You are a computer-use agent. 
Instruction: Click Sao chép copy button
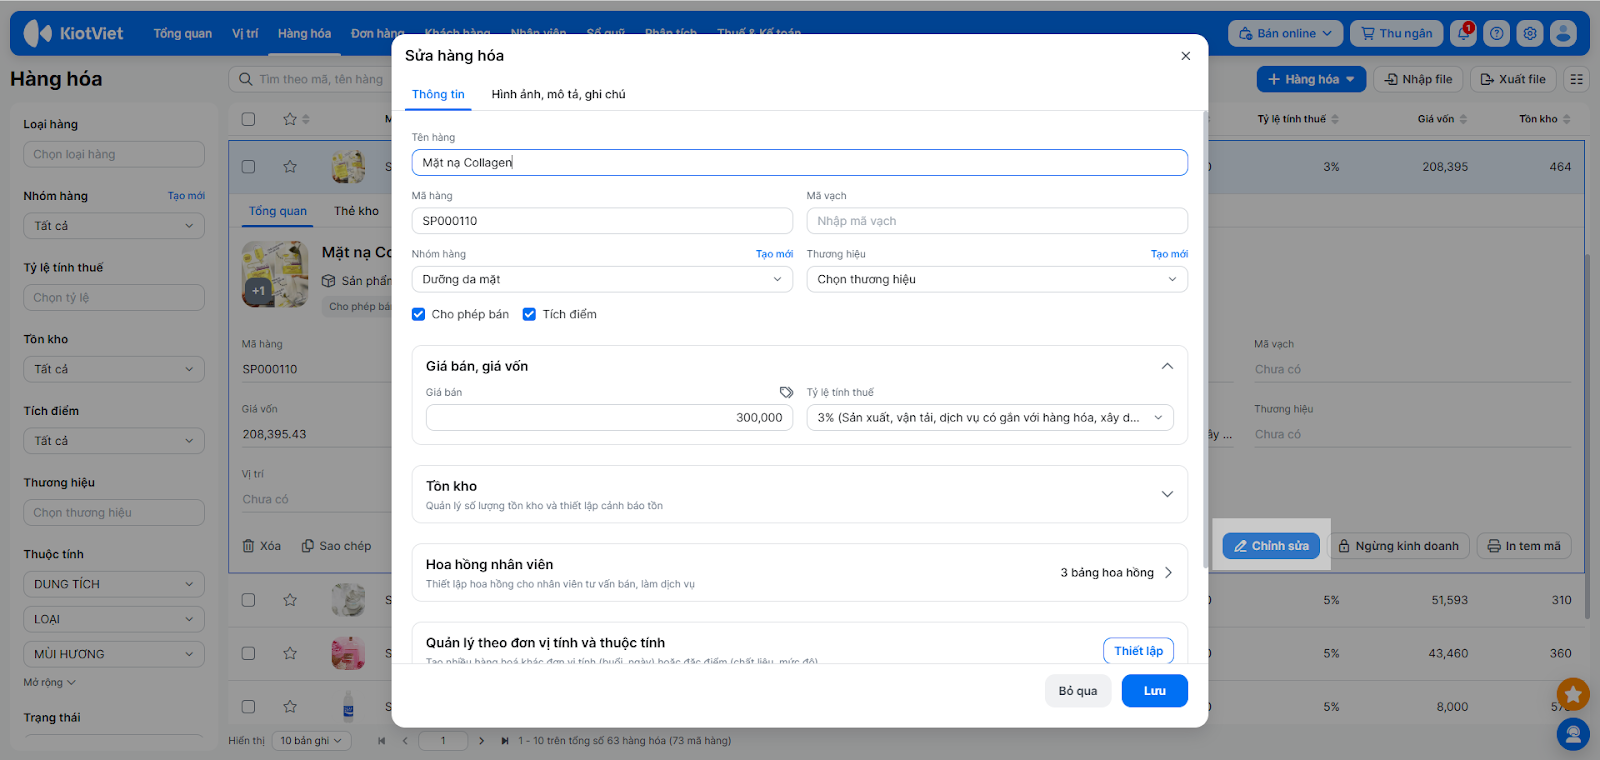click(x=336, y=546)
